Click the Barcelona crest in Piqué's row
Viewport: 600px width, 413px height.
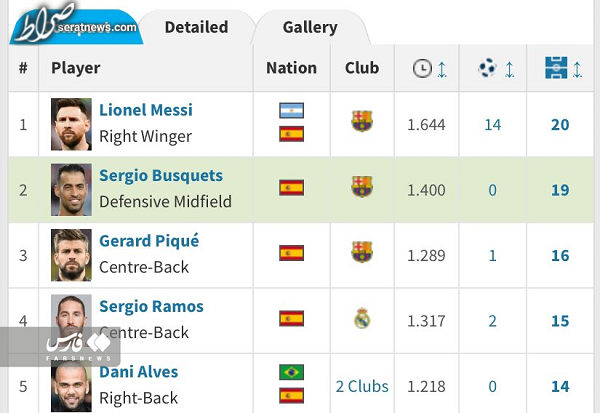(362, 252)
